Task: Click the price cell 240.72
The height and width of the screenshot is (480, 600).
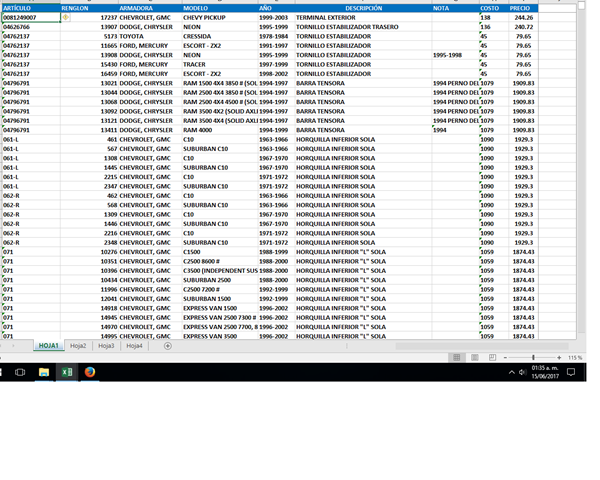Action: (x=523, y=27)
